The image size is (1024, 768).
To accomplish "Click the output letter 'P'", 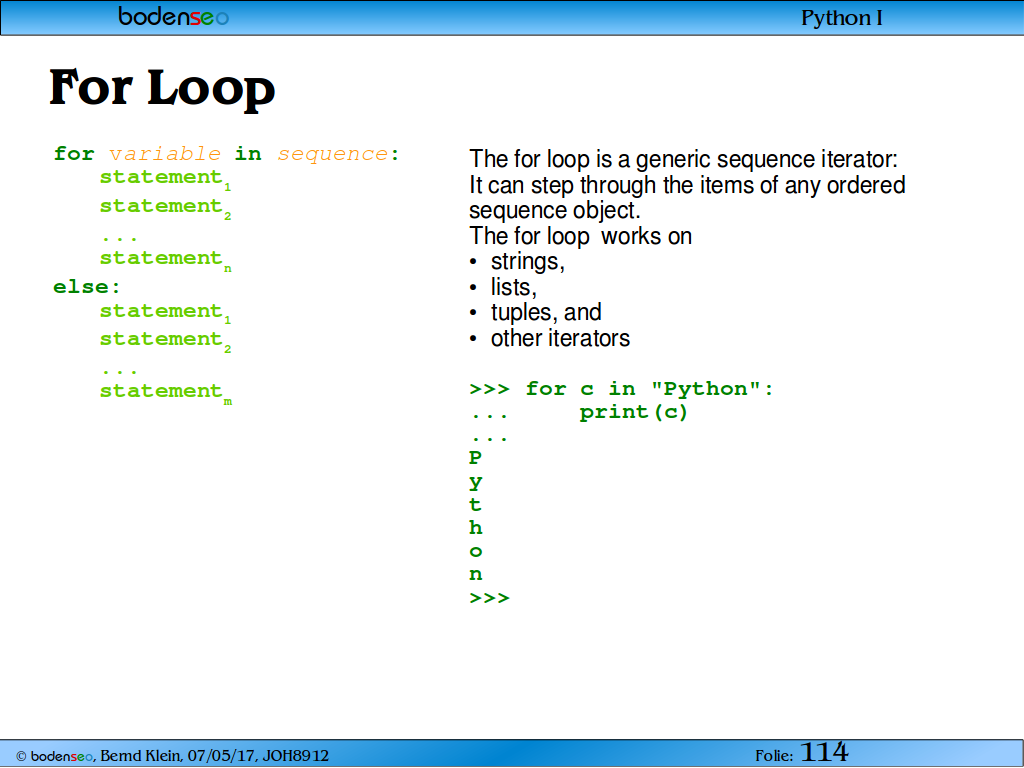I will [x=475, y=458].
